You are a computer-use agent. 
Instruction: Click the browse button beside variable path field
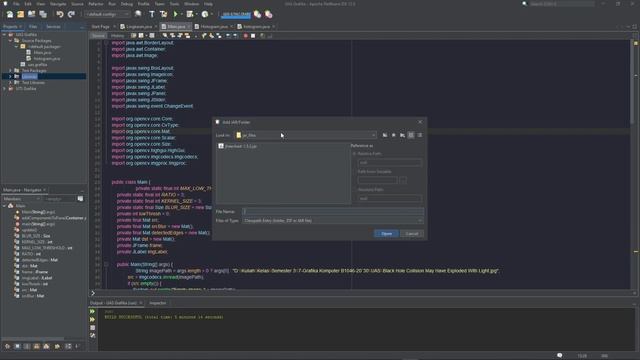click(403, 180)
